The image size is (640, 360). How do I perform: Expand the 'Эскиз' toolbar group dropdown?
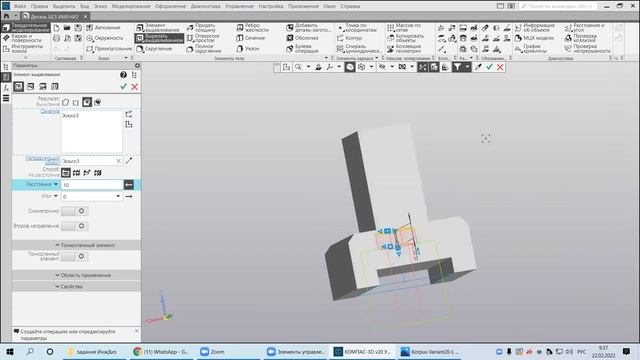click(x=126, y=58)
